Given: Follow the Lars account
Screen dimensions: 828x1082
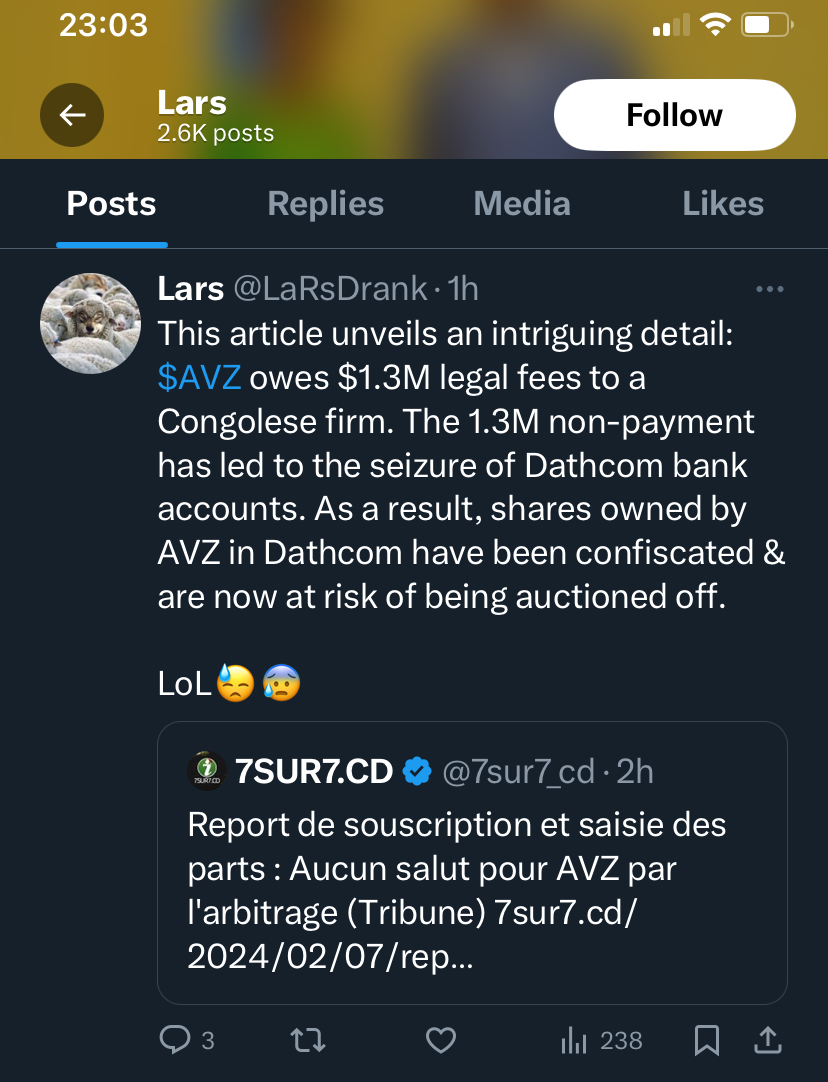Looking at the screenshot, I should pos(674,116).
